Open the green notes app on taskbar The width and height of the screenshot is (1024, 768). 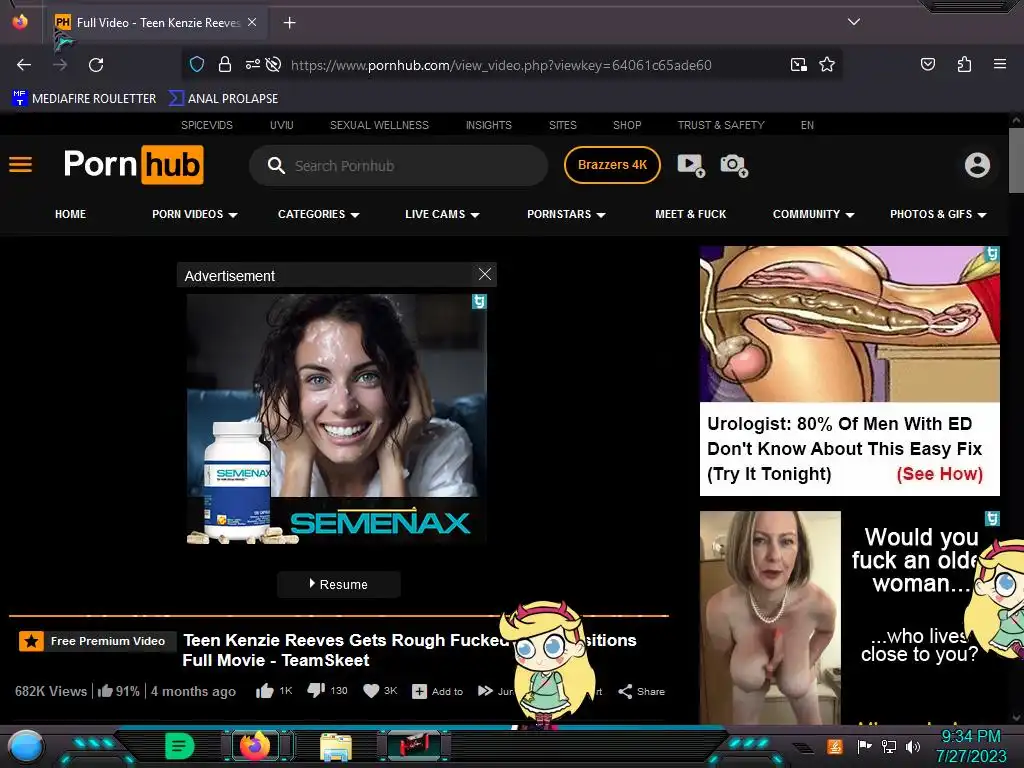click(180, 746)
